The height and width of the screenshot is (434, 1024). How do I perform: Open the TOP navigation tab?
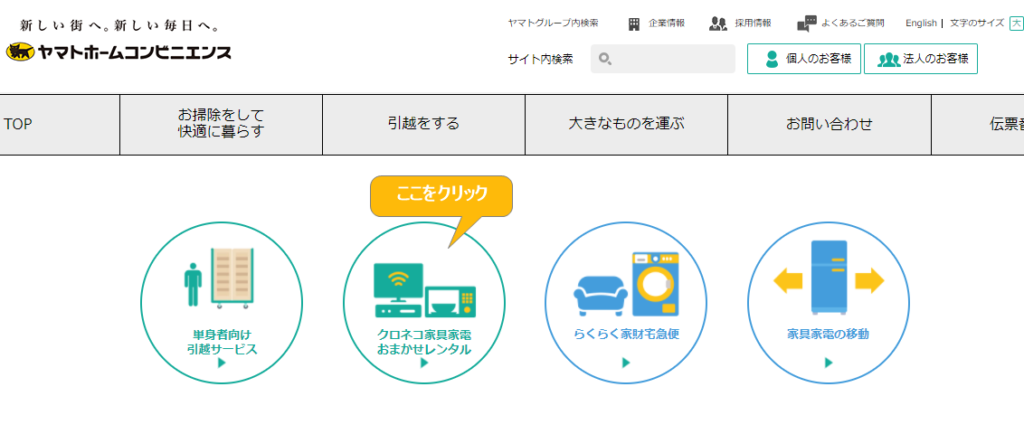pos(59,124)
